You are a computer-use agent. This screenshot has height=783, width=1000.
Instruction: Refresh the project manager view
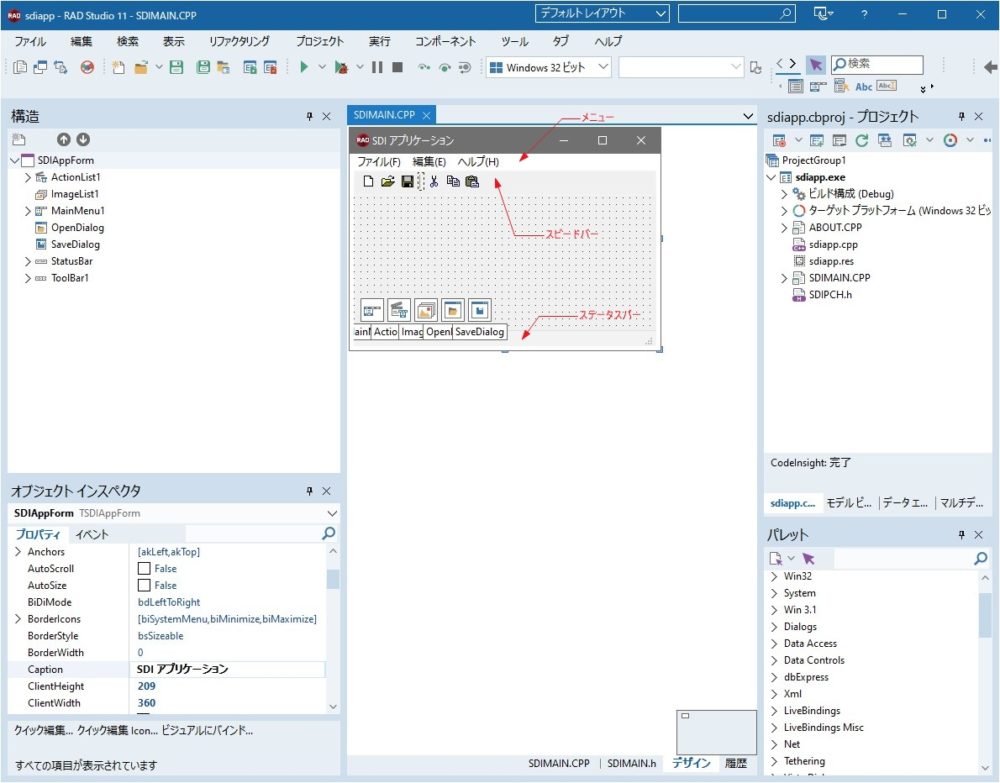point(862,140)
